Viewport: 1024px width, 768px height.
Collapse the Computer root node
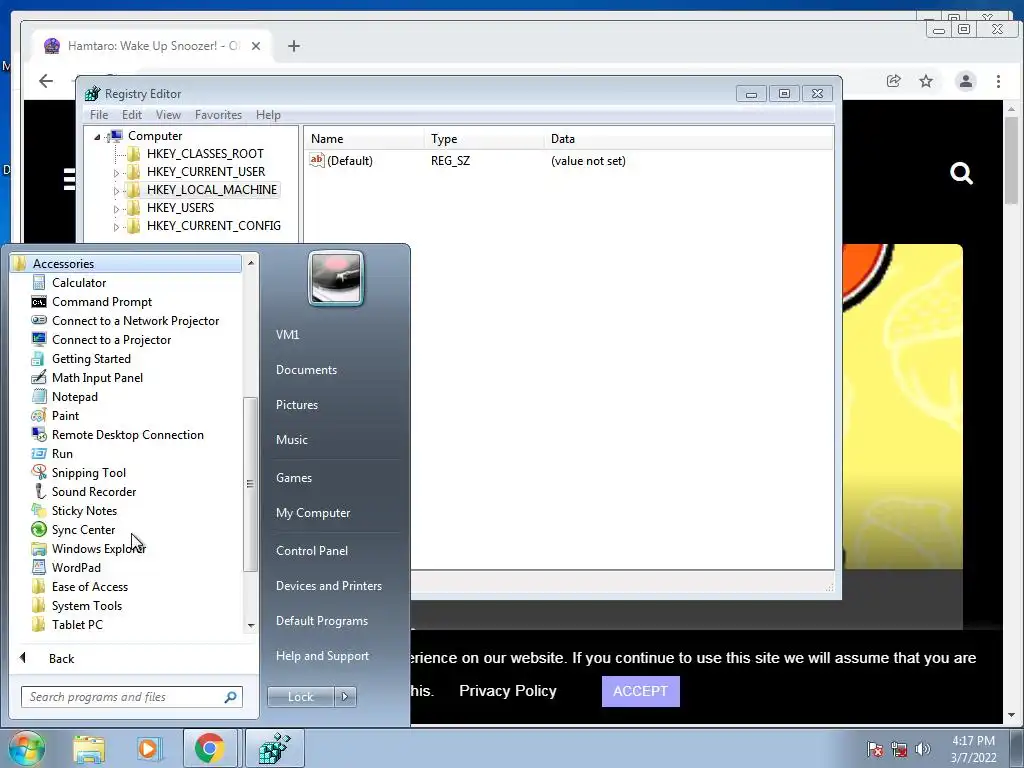point(97,137)
